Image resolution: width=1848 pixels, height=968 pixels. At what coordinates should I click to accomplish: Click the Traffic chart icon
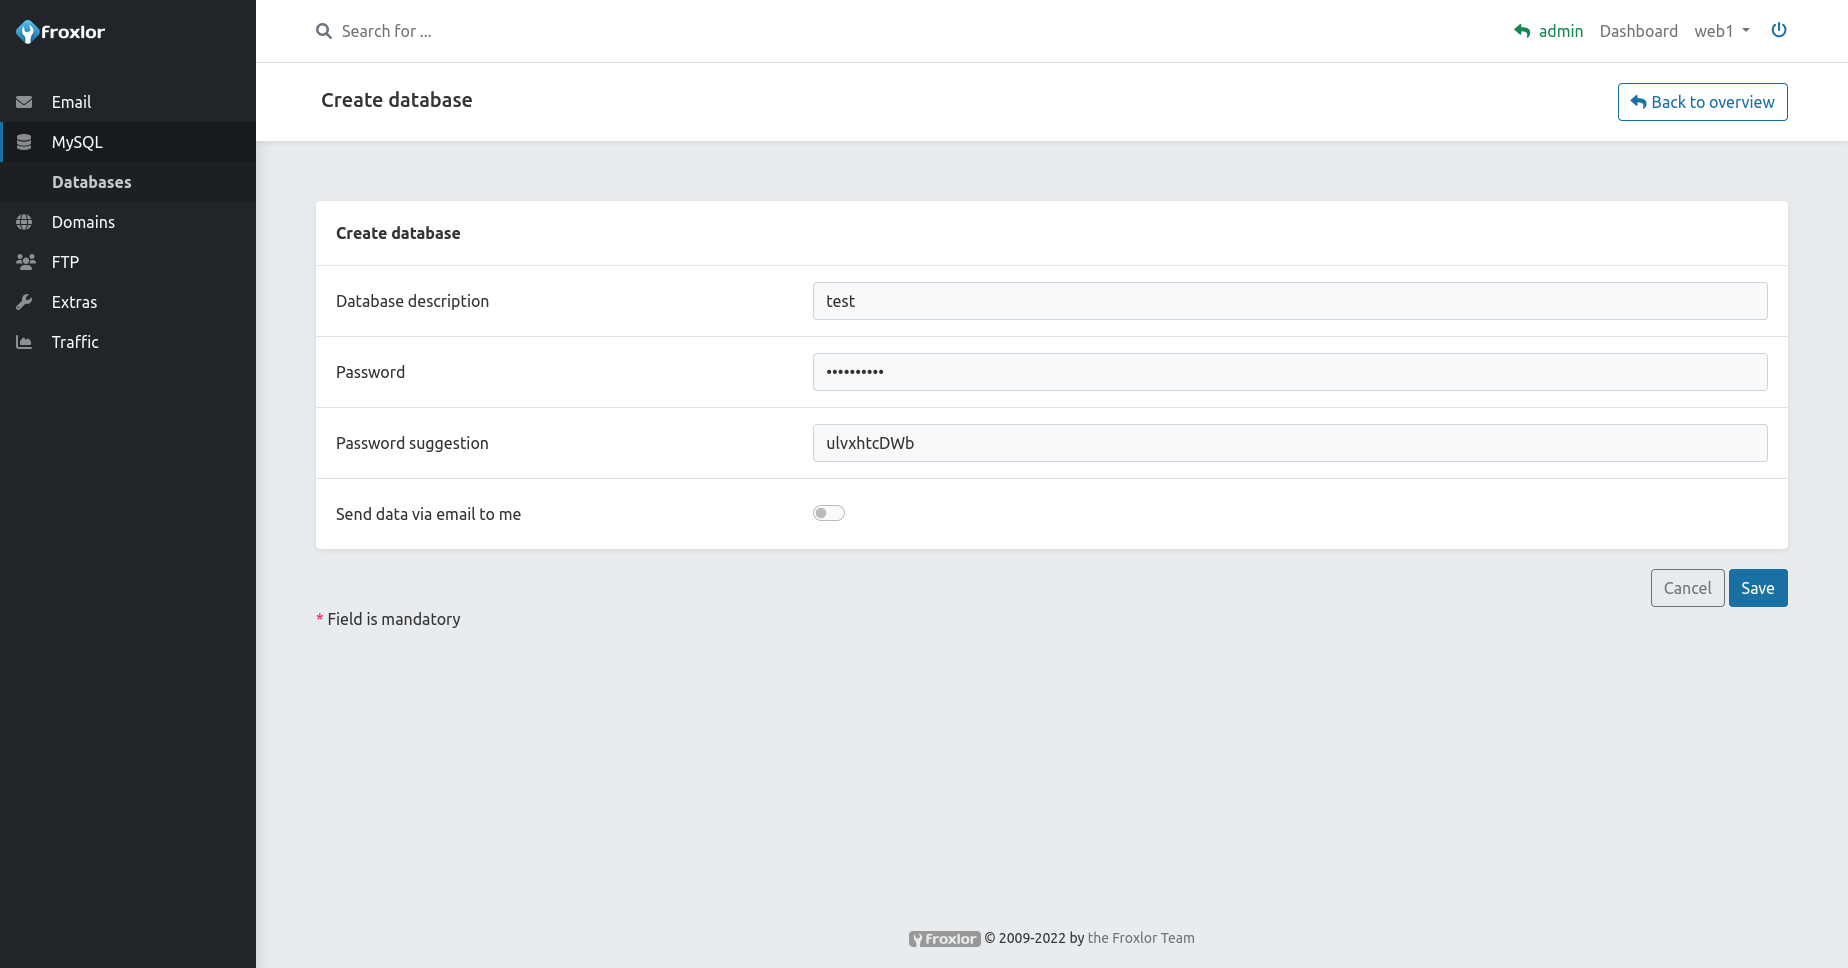[24, 342]
